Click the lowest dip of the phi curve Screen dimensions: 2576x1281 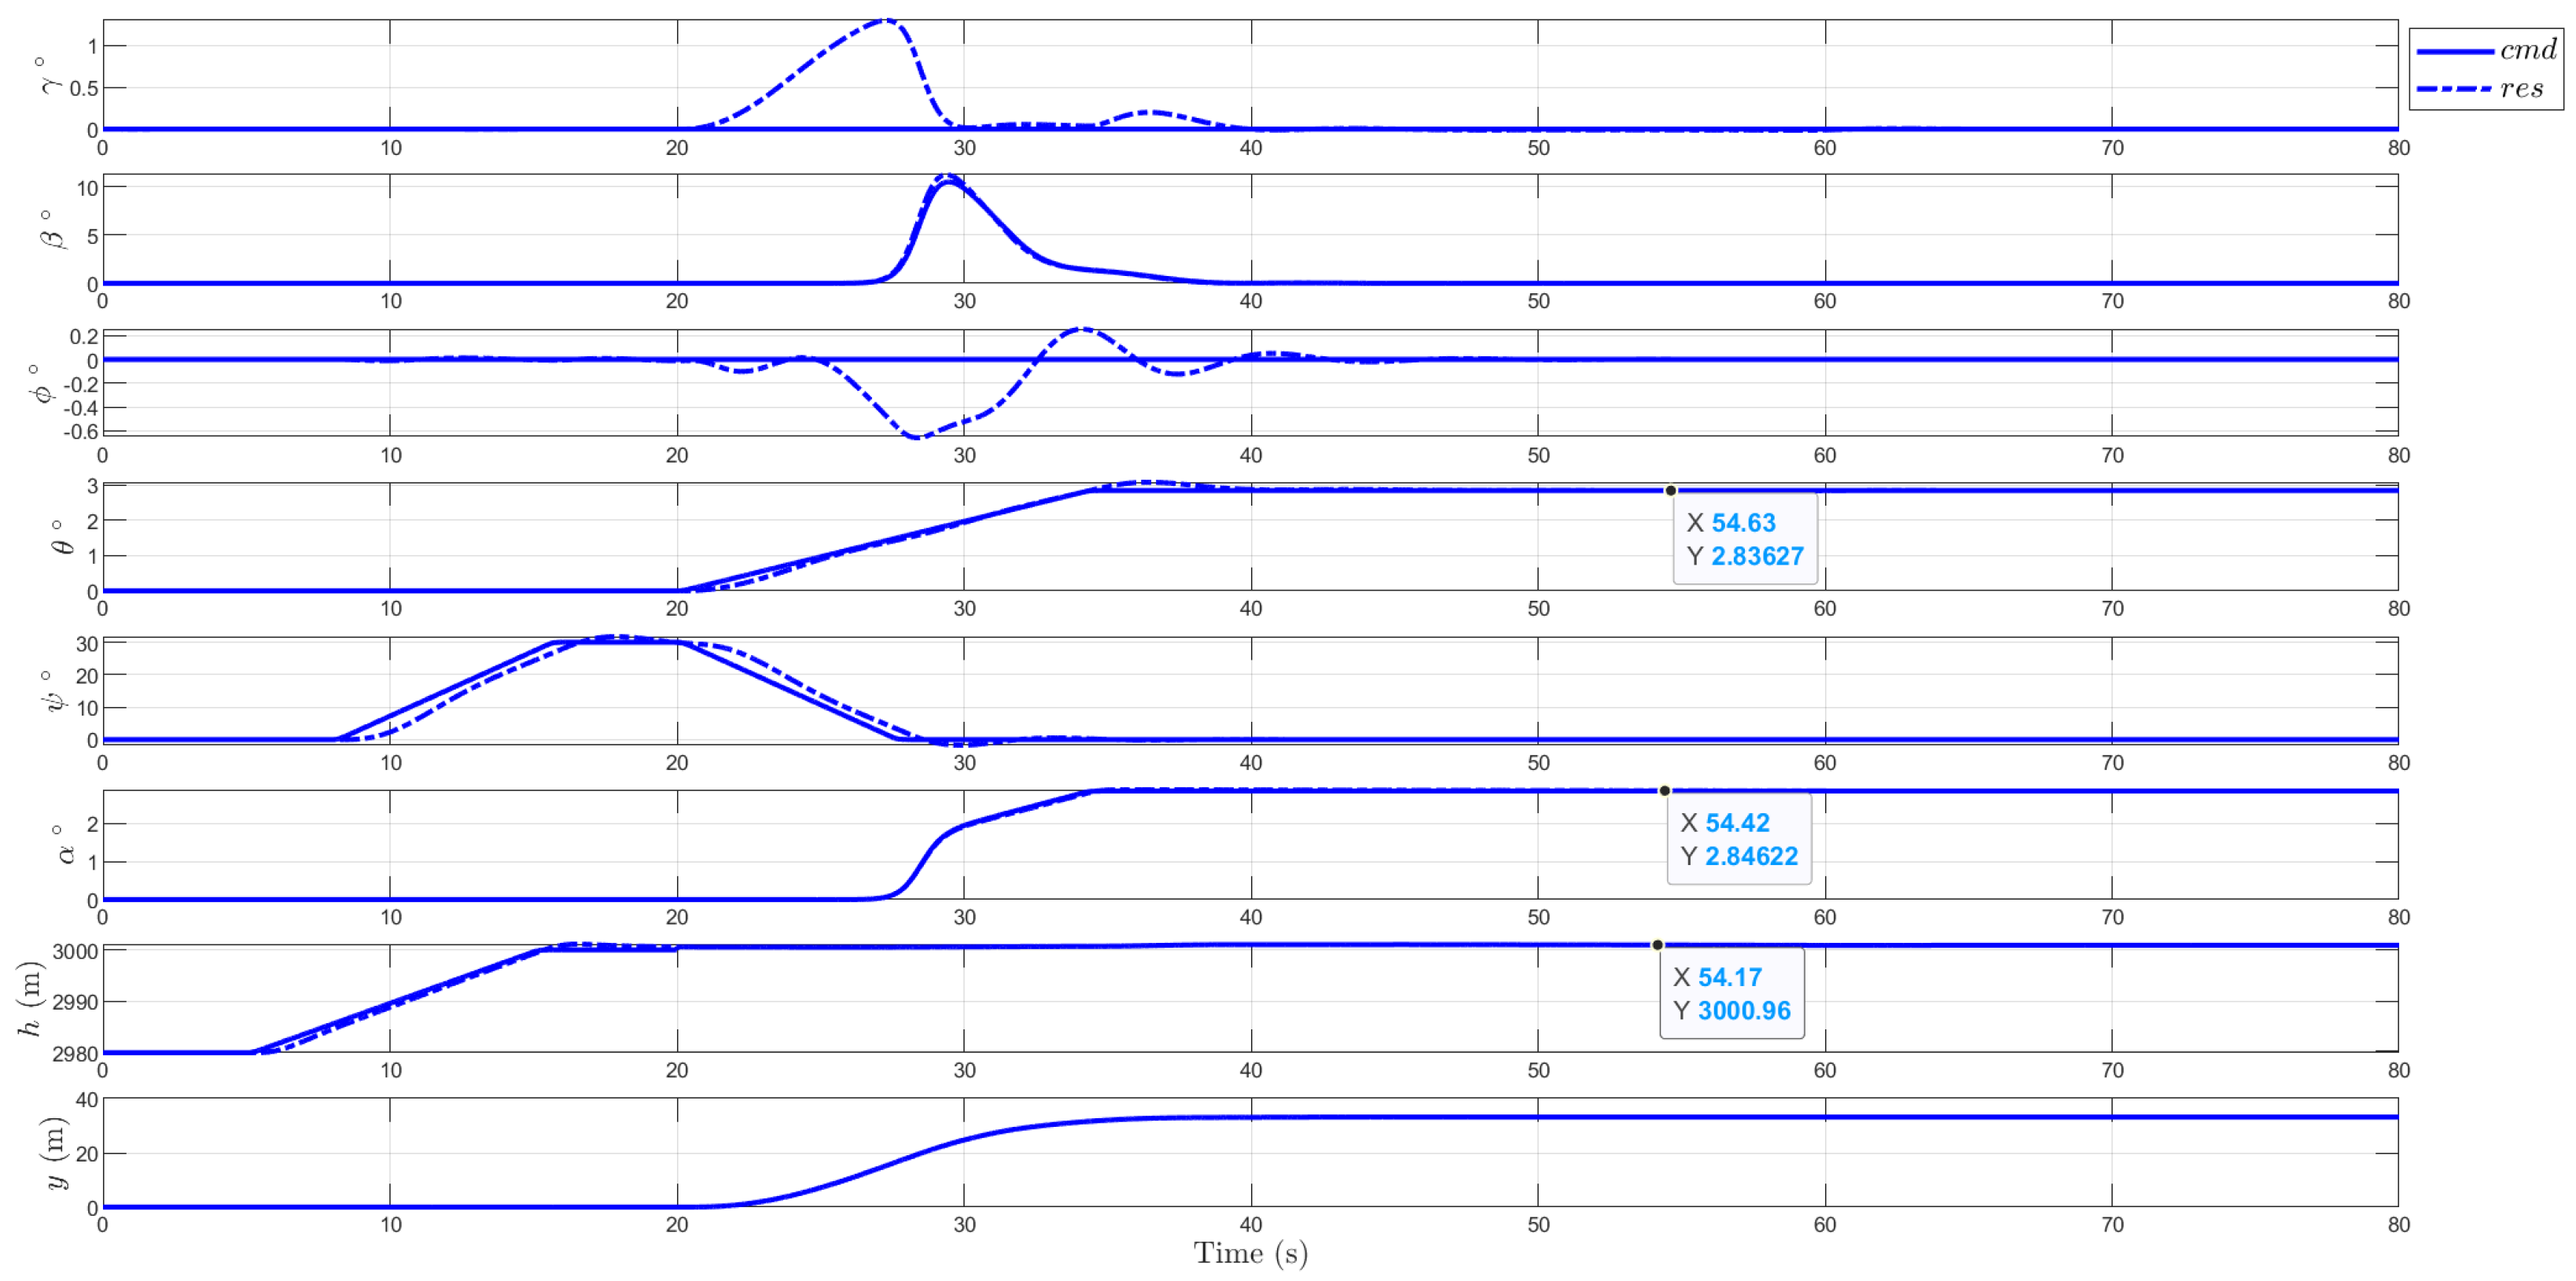tap(917, 437)
